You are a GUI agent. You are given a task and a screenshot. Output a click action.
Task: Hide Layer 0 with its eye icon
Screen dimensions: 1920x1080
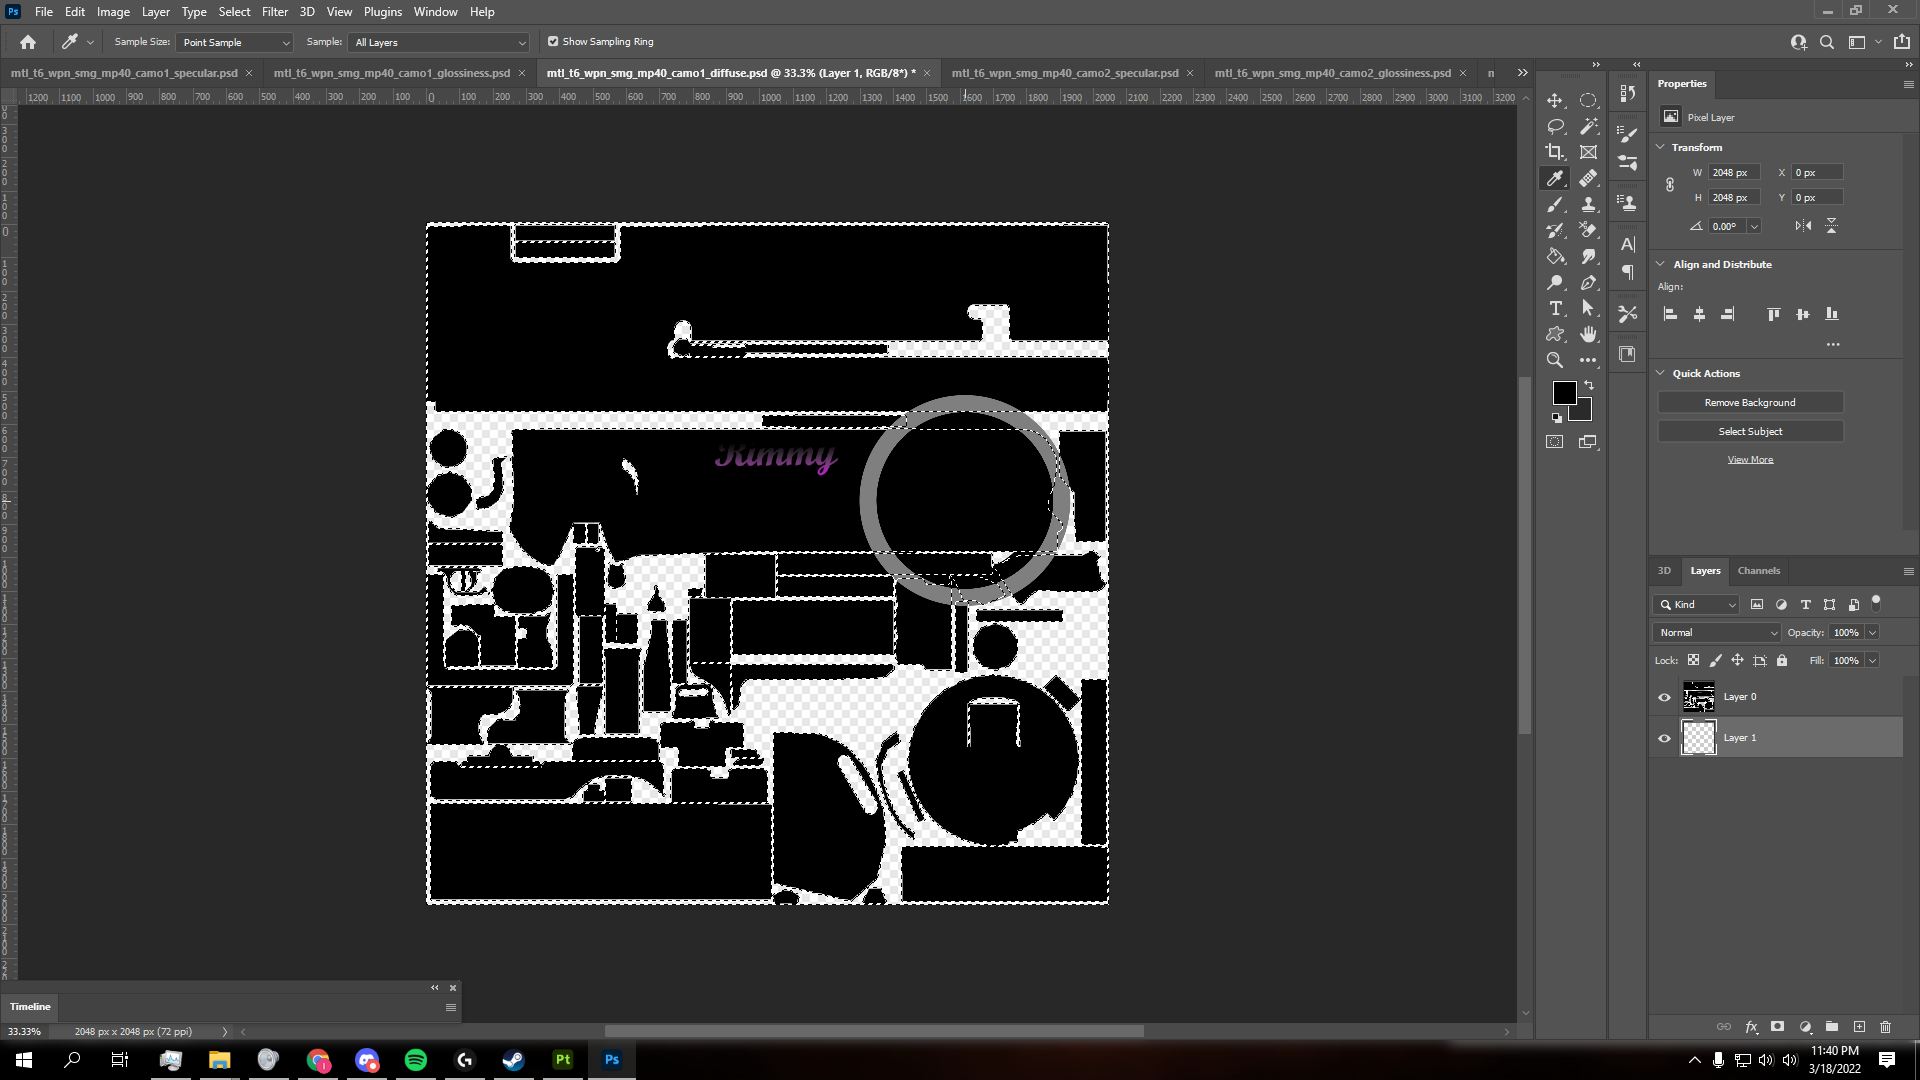(1664, 697)
